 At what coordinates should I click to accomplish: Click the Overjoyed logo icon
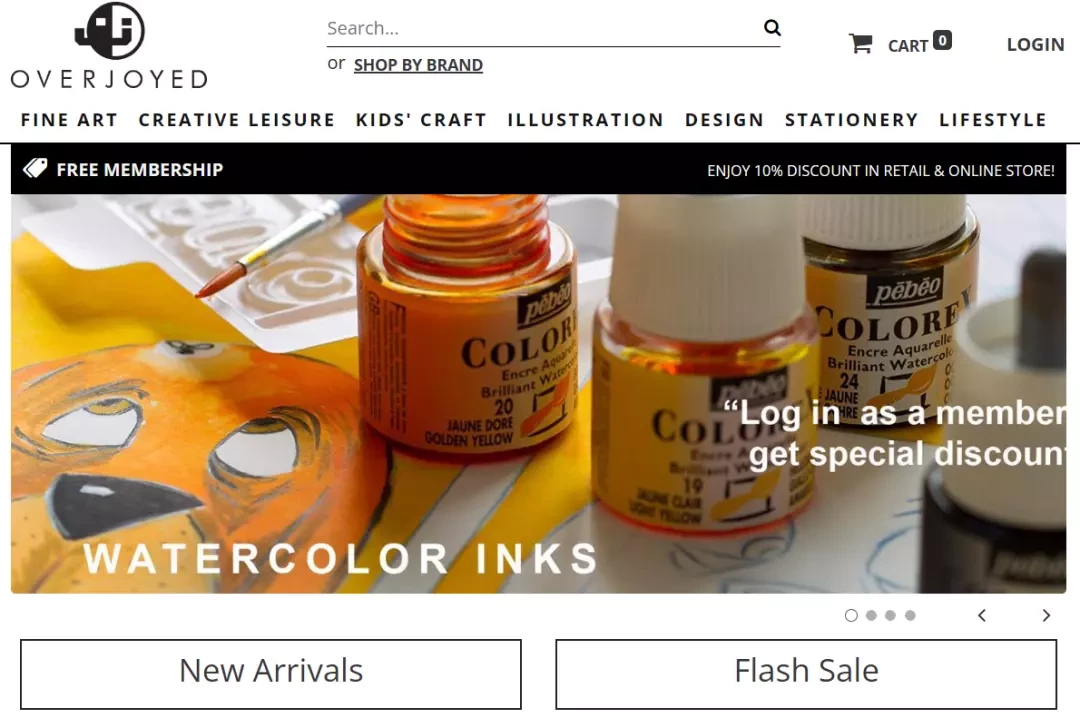(x=110, y=30)
